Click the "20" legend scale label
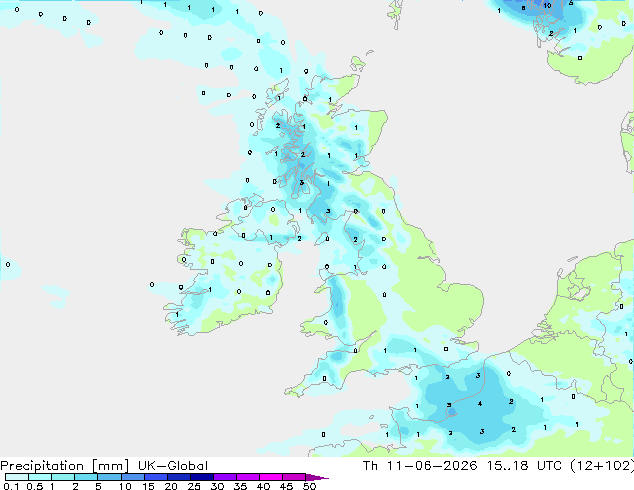634x490 pixels. [171, 486]
